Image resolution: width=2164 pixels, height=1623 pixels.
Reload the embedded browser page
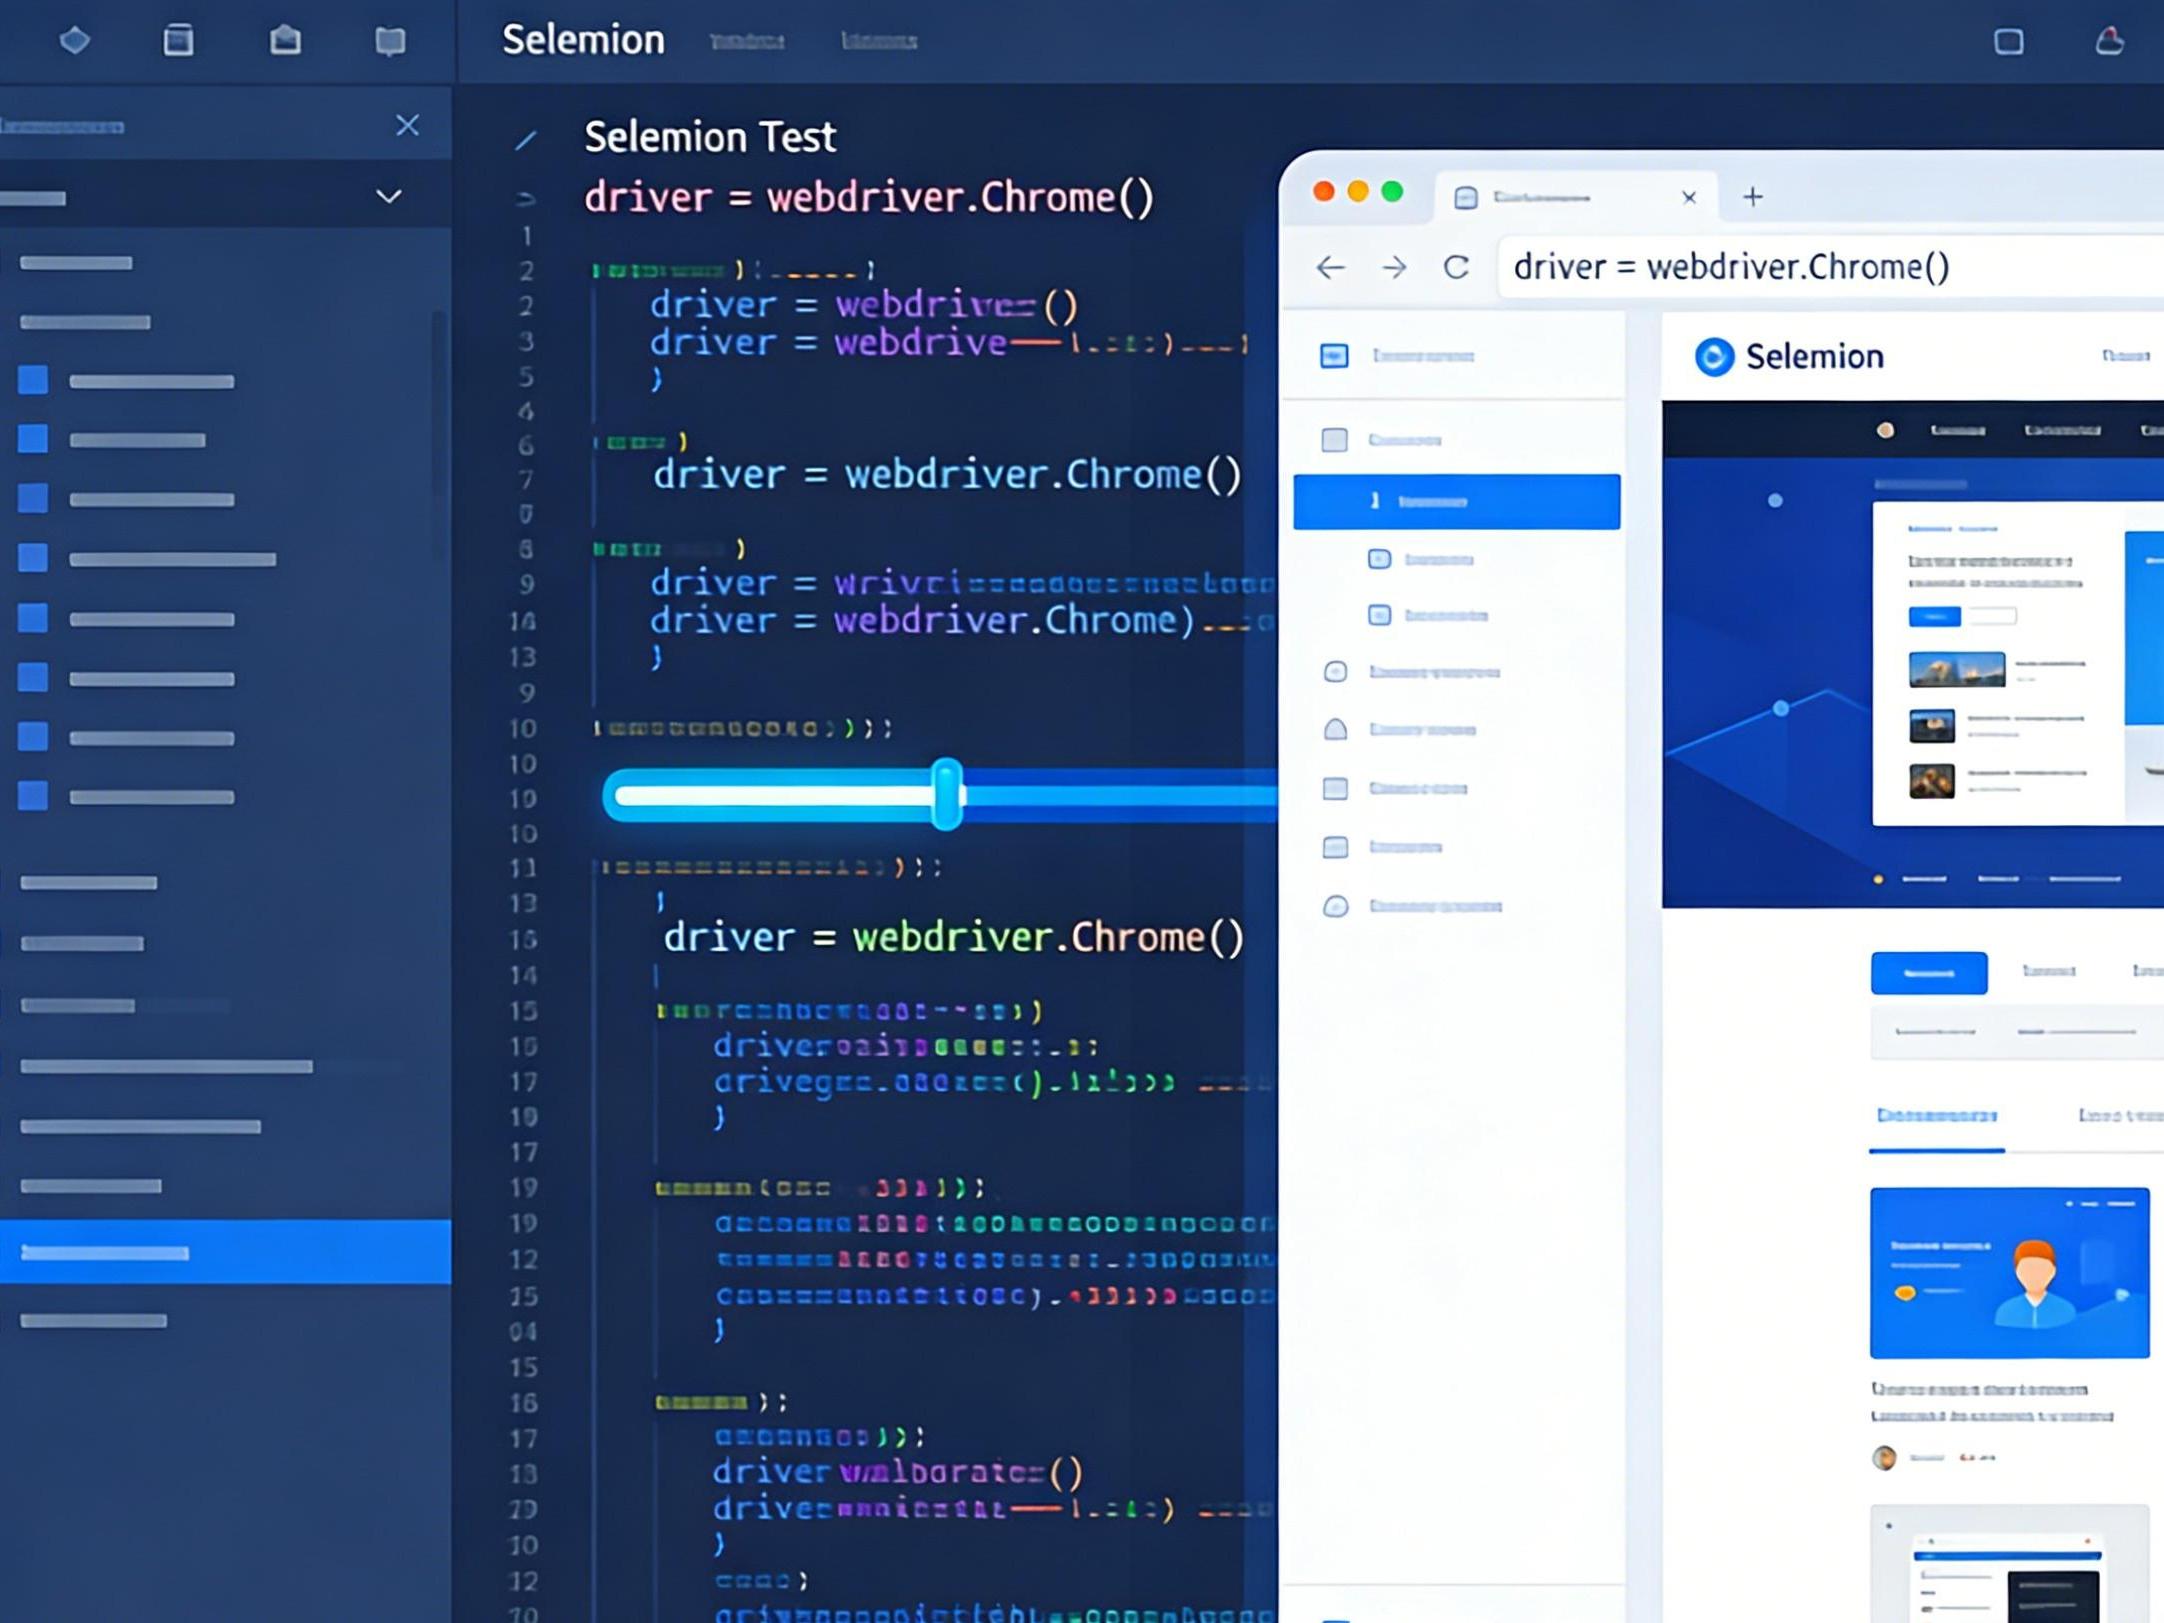pyautogui.click(x=1456, y=267)
